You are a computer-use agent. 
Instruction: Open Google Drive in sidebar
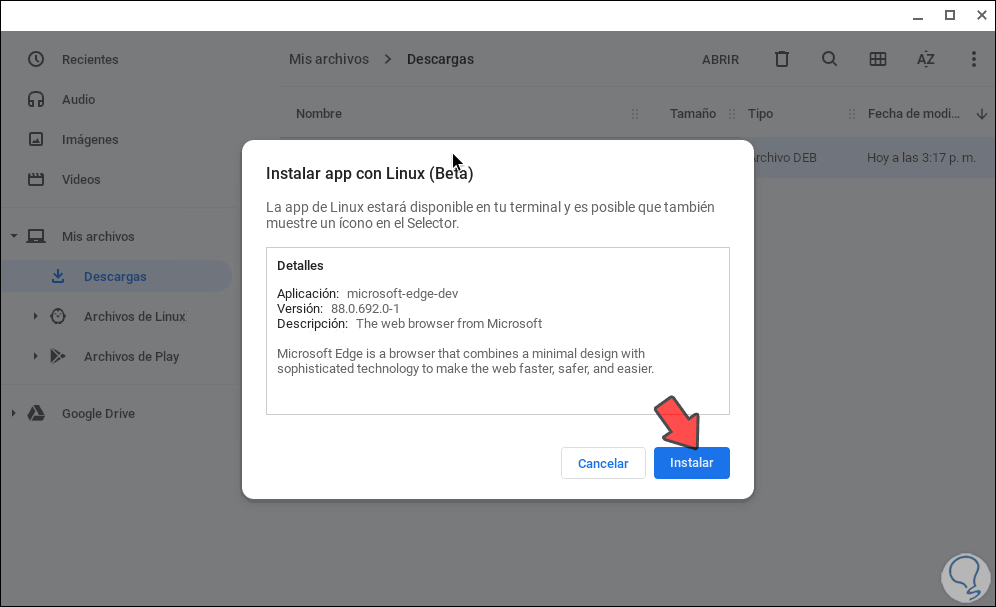(x=98, y=414)
